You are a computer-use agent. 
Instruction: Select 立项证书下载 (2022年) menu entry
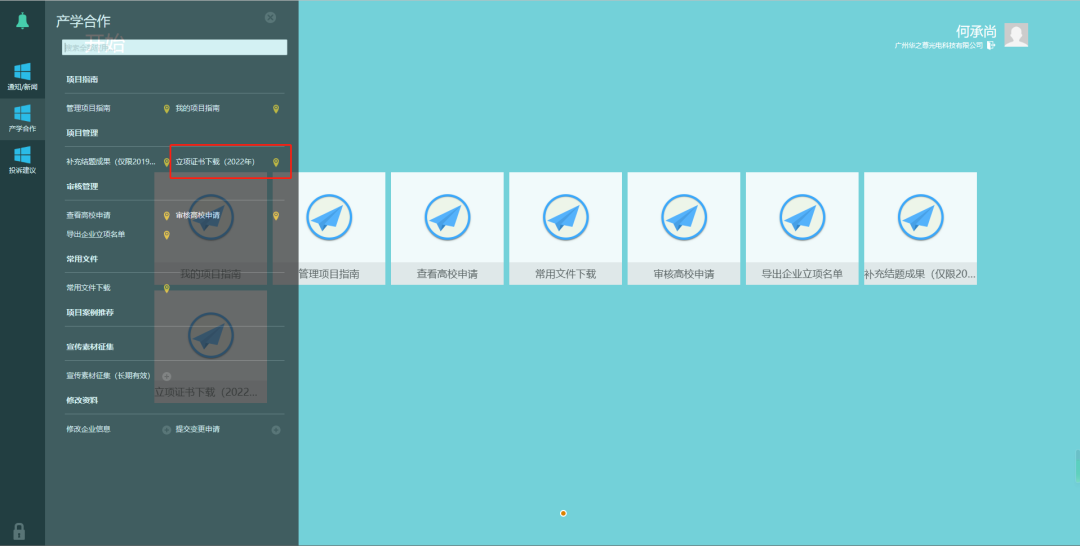pos(215,162)
